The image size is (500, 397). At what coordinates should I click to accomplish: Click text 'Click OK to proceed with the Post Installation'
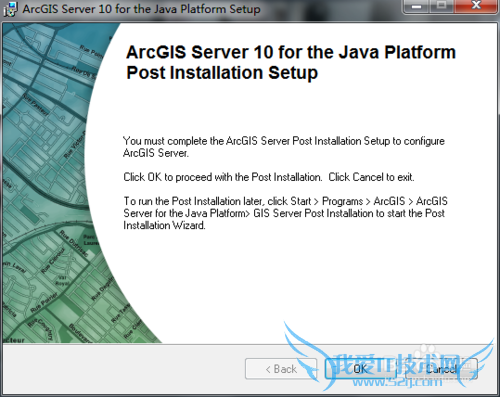tap(223, 177)
